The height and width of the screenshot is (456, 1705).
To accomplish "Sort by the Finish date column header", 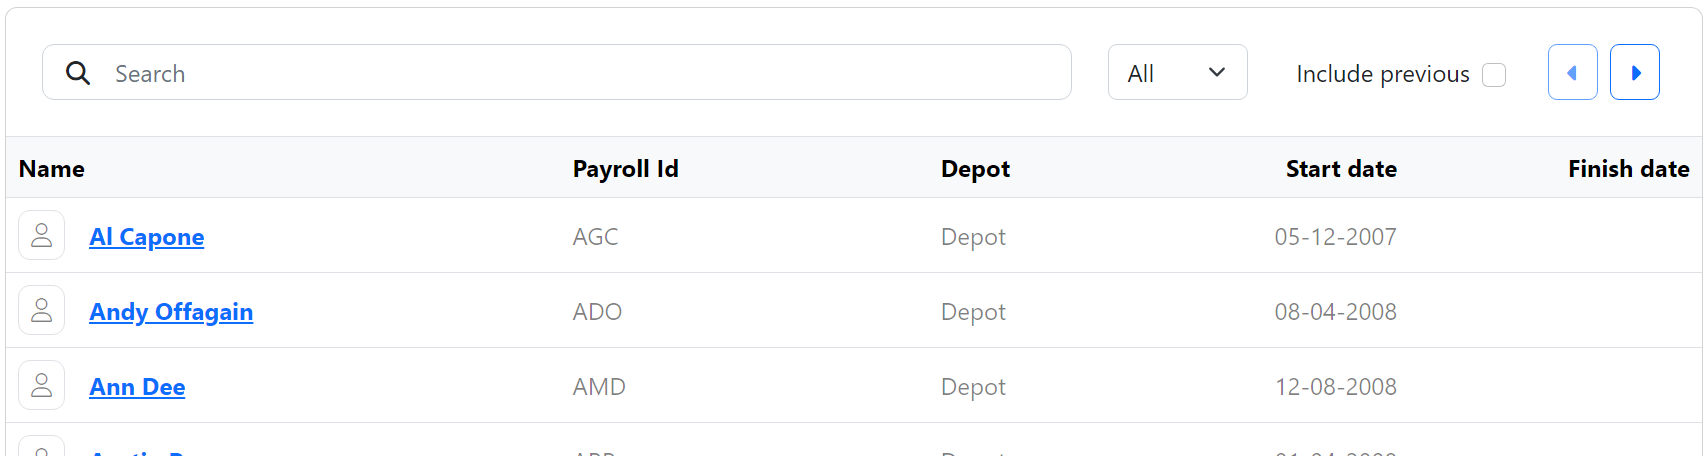I will point(1628,169).
